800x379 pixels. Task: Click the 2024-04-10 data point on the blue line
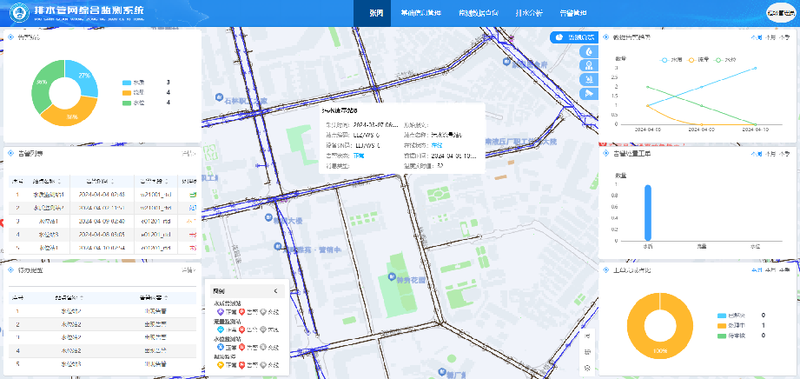pos(755,68)
